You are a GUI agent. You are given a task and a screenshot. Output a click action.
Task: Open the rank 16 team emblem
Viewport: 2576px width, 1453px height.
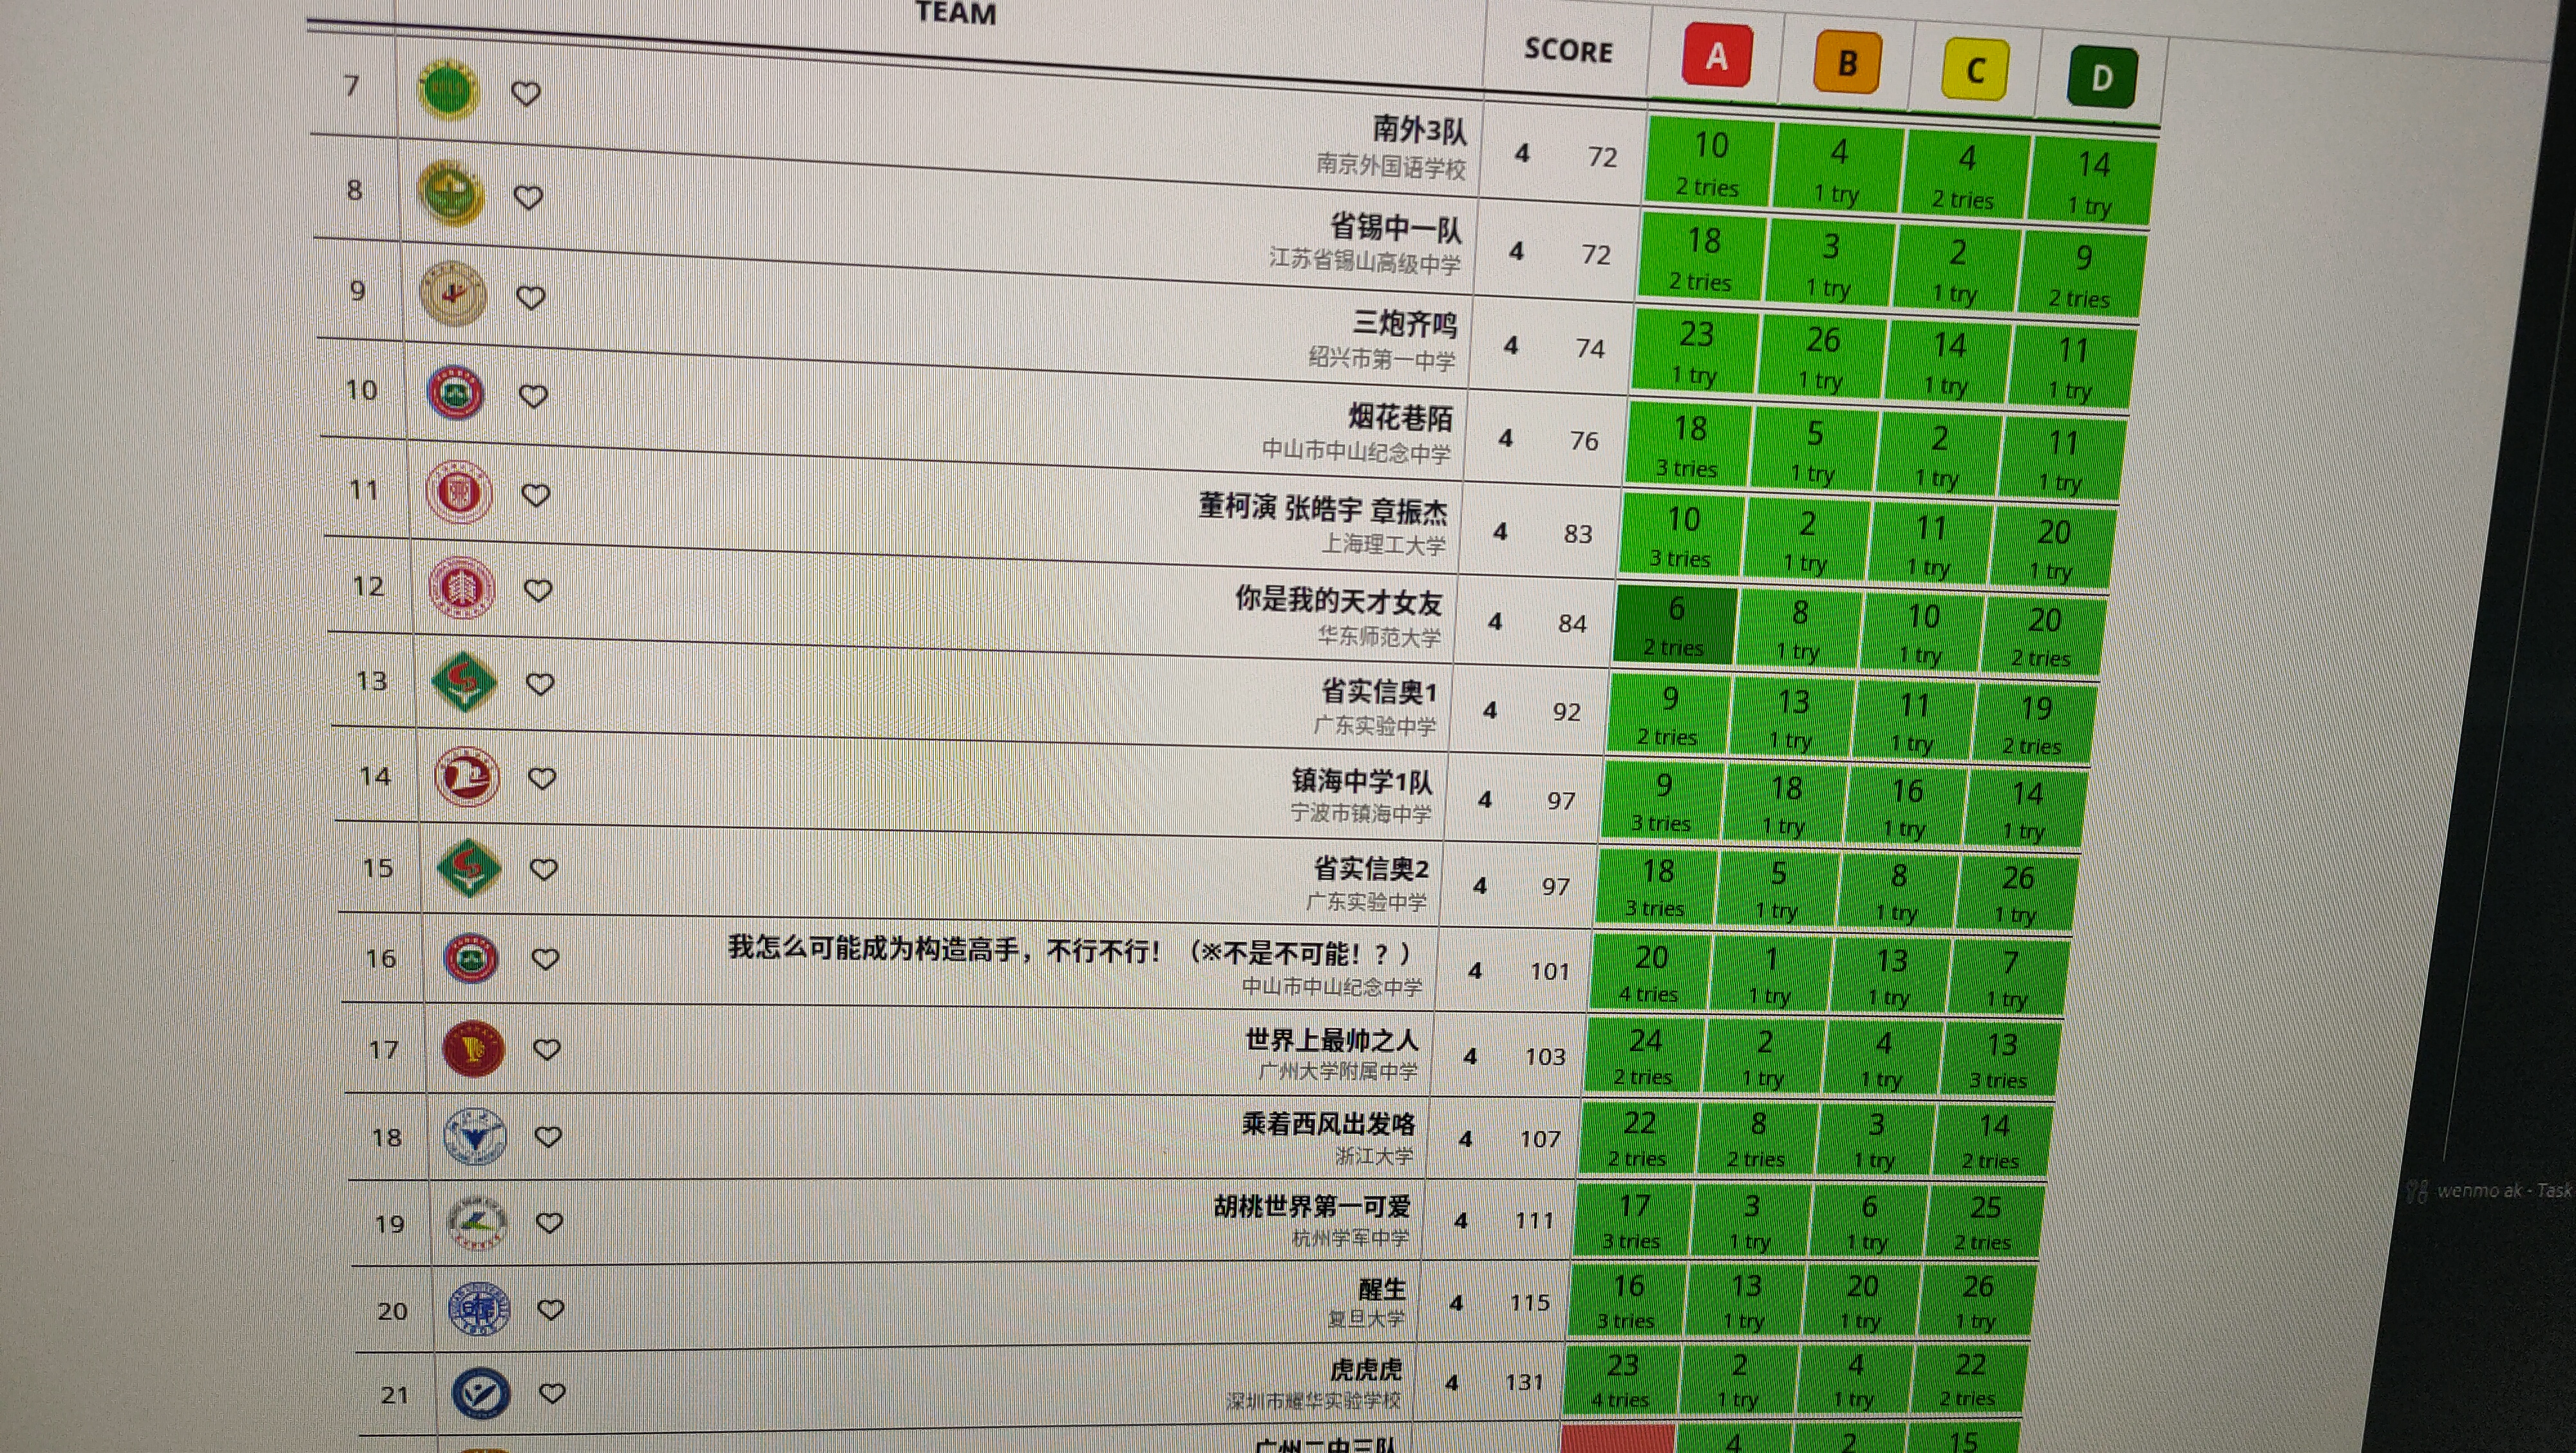click(x=471, y=958)
